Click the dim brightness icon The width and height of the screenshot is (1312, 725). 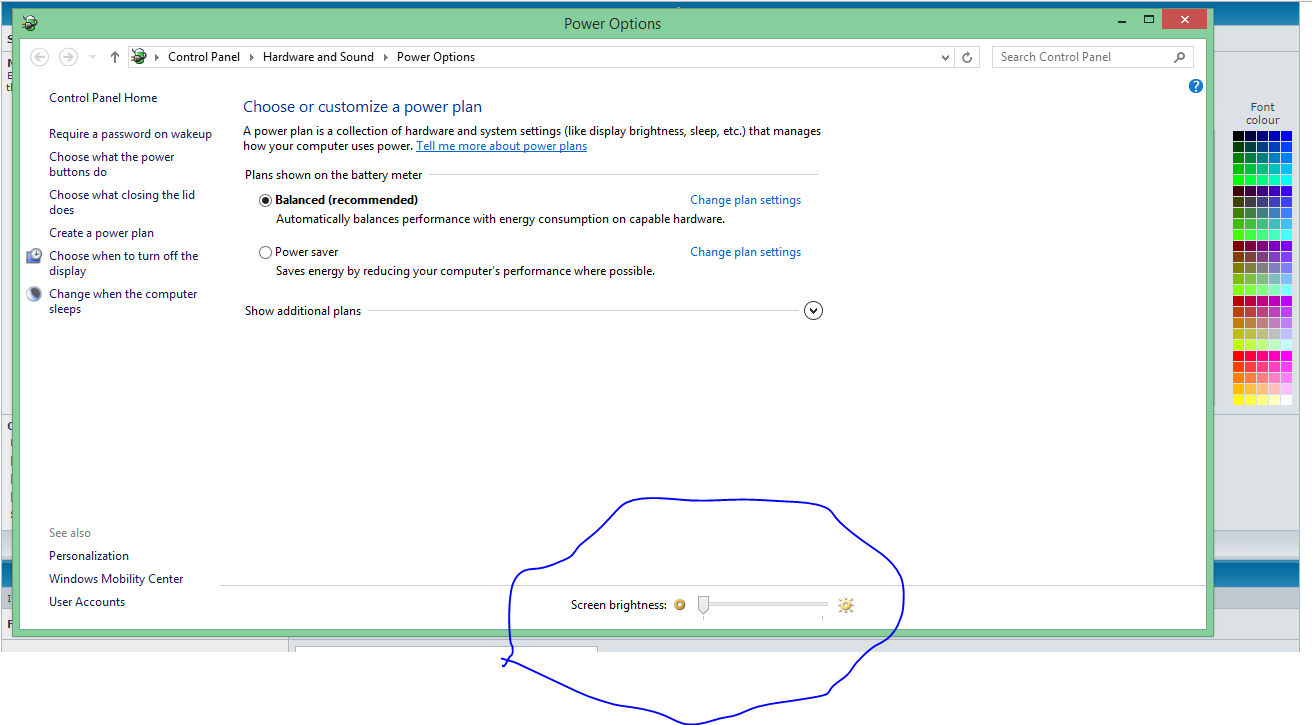pyautogui.click(x=680, y=605)
